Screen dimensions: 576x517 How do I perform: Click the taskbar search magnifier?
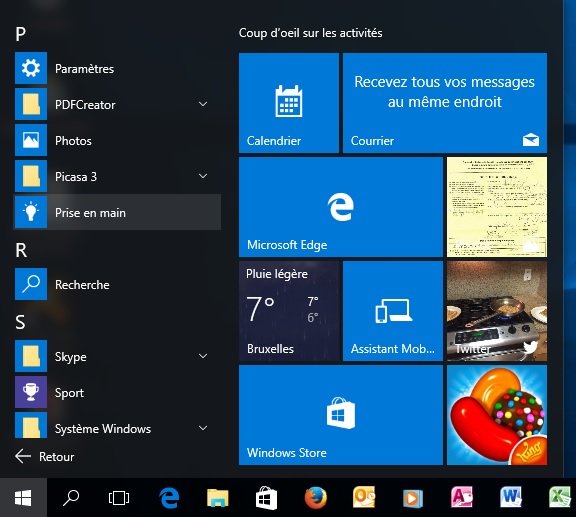71,498
